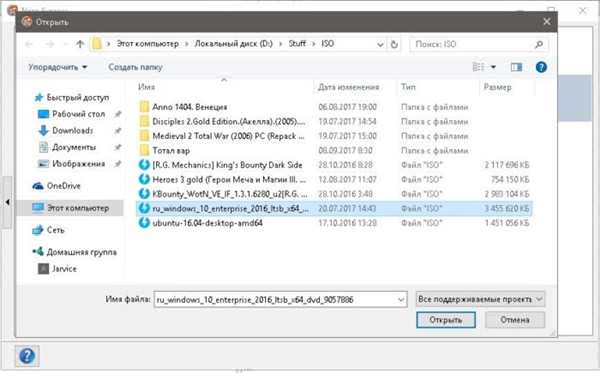Click the forward navigation arrow

point(50,44)
